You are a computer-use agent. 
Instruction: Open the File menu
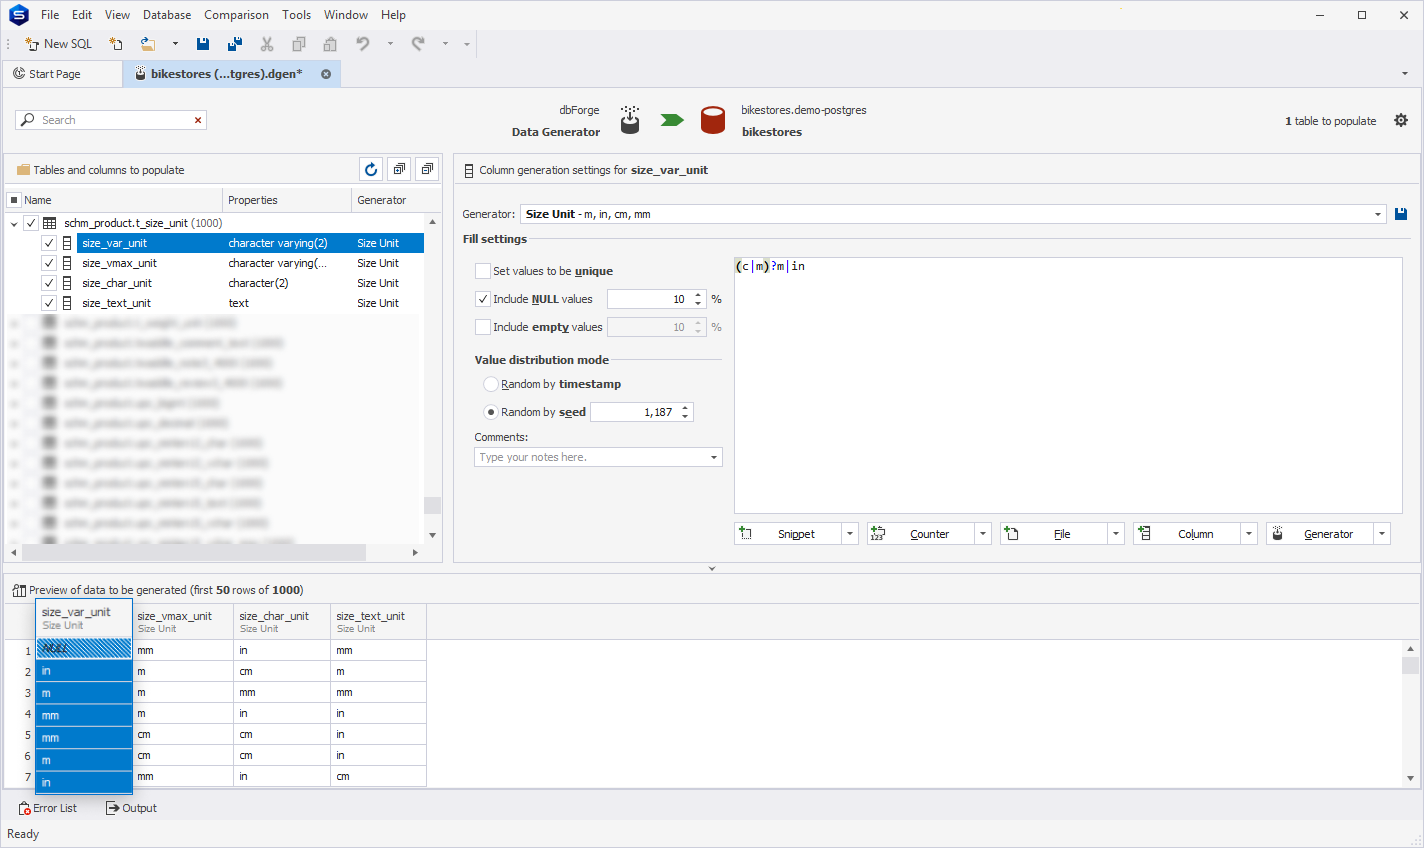[50, 15]
